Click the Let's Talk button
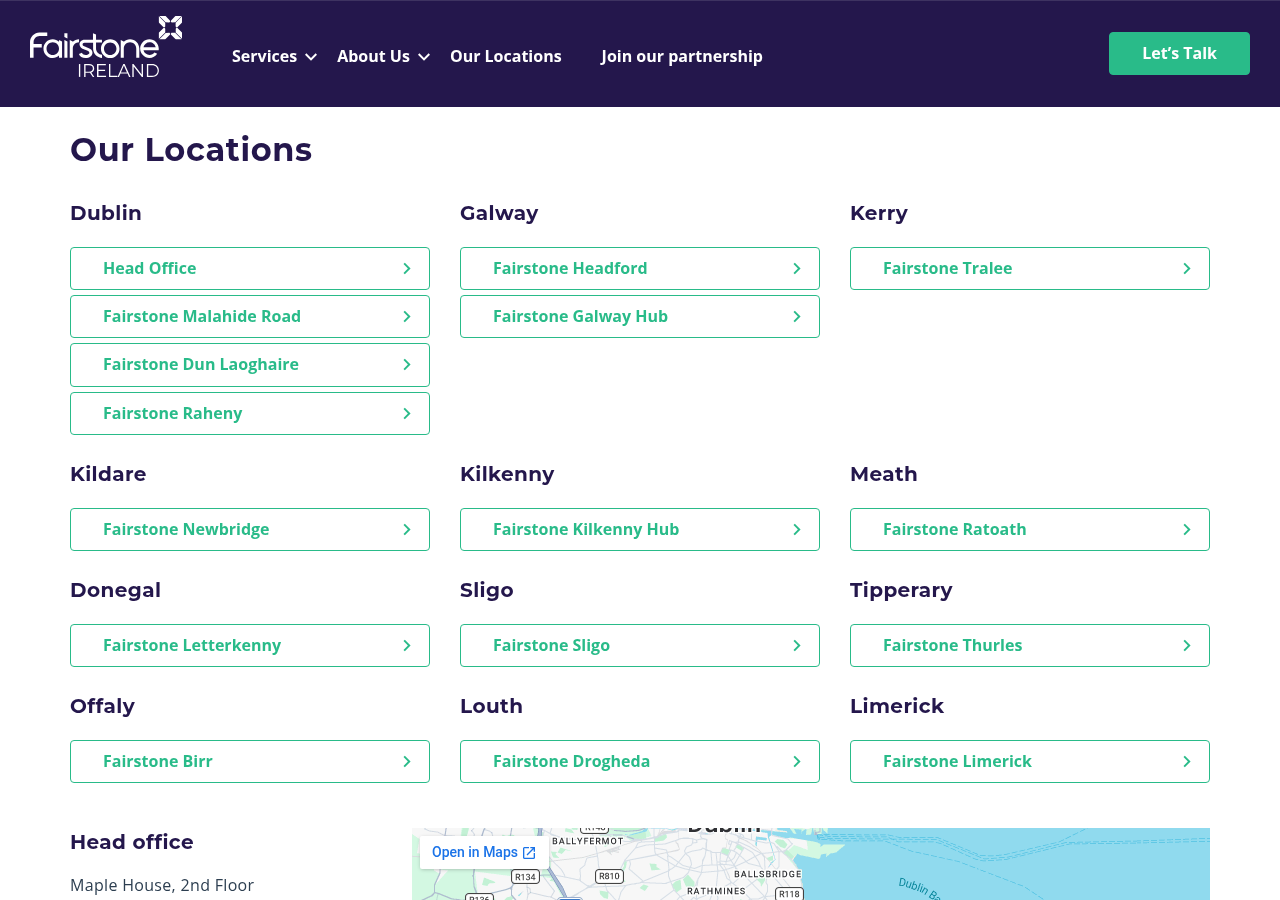Image resolution: width=1280 pixels, height=900 pixels. [1179, 53]
